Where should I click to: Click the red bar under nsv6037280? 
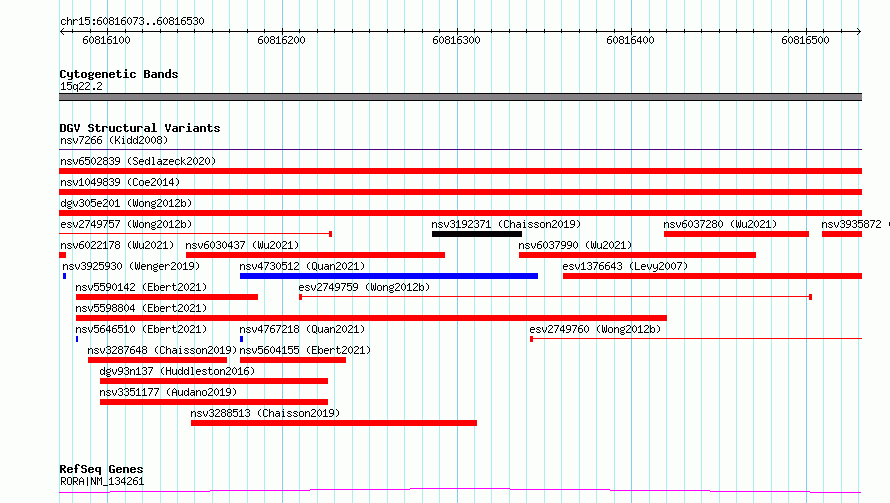[736, 234]
